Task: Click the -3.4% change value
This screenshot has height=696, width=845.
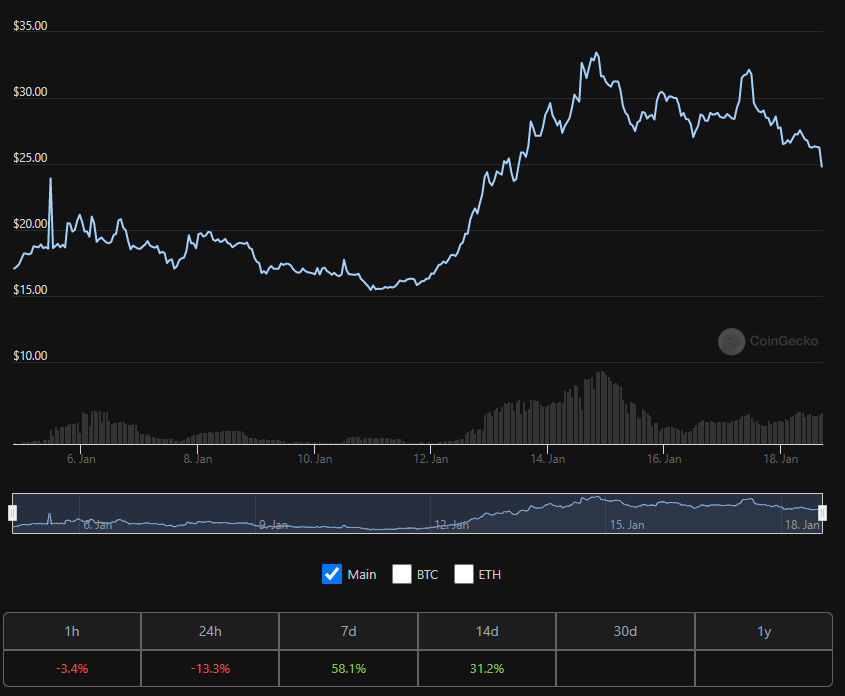Action: pos(72,667)
